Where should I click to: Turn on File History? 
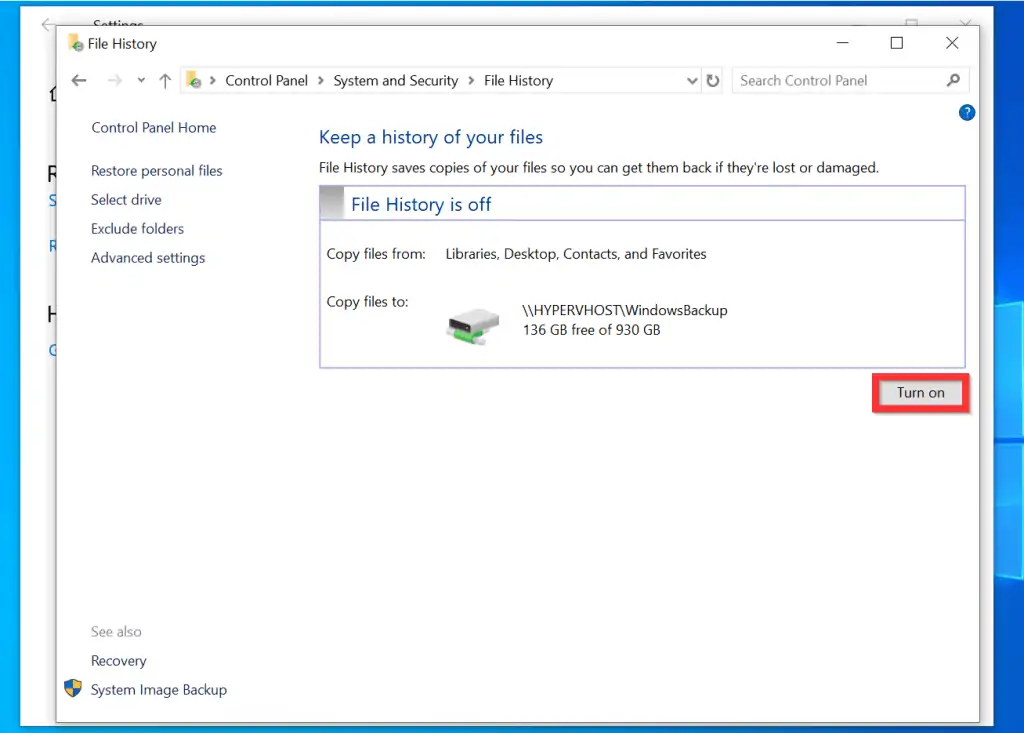(920, 393)
